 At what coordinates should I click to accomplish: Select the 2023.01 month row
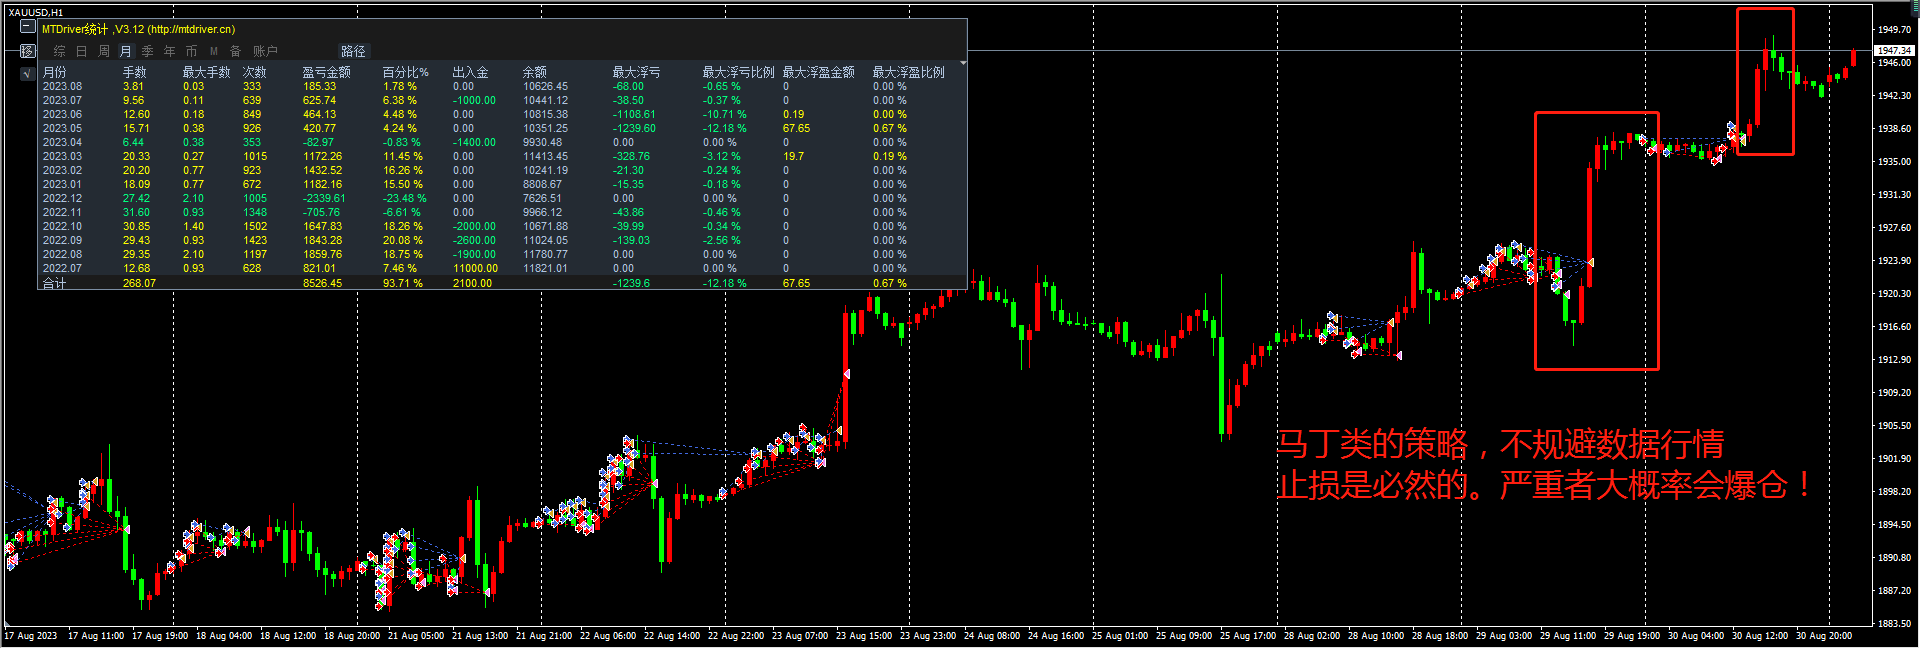tap(502, 184)
